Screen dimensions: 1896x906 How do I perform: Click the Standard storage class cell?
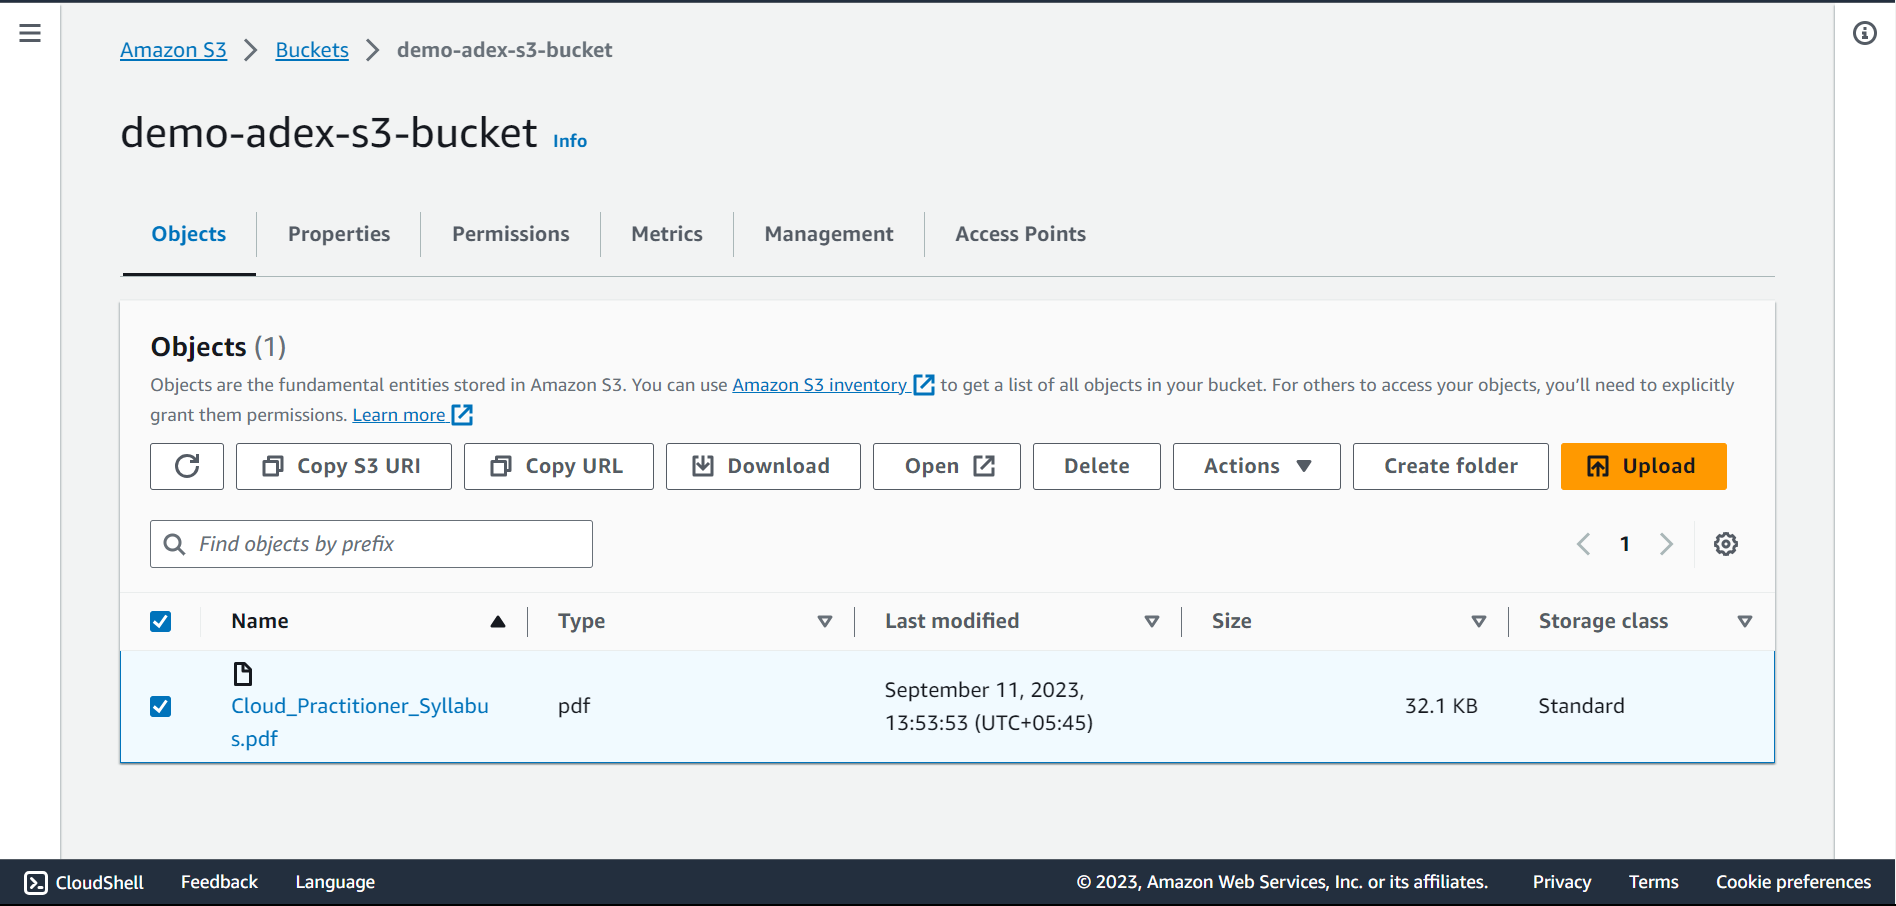pos(1581,706)
